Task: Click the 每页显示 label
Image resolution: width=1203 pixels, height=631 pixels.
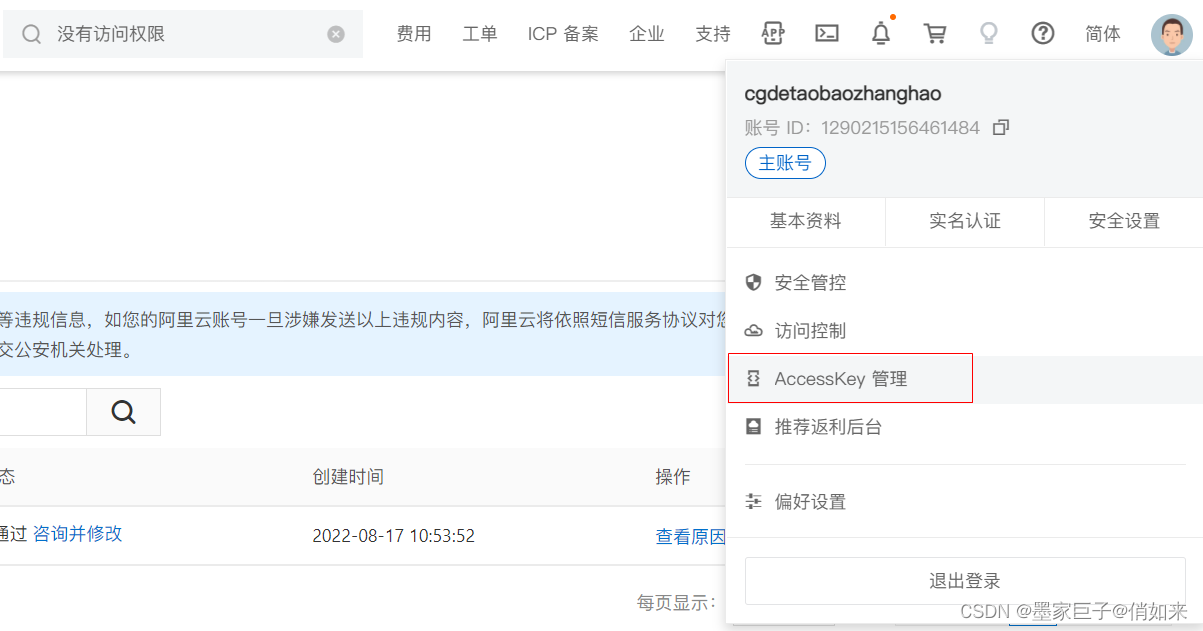Action: coord(676,603)
